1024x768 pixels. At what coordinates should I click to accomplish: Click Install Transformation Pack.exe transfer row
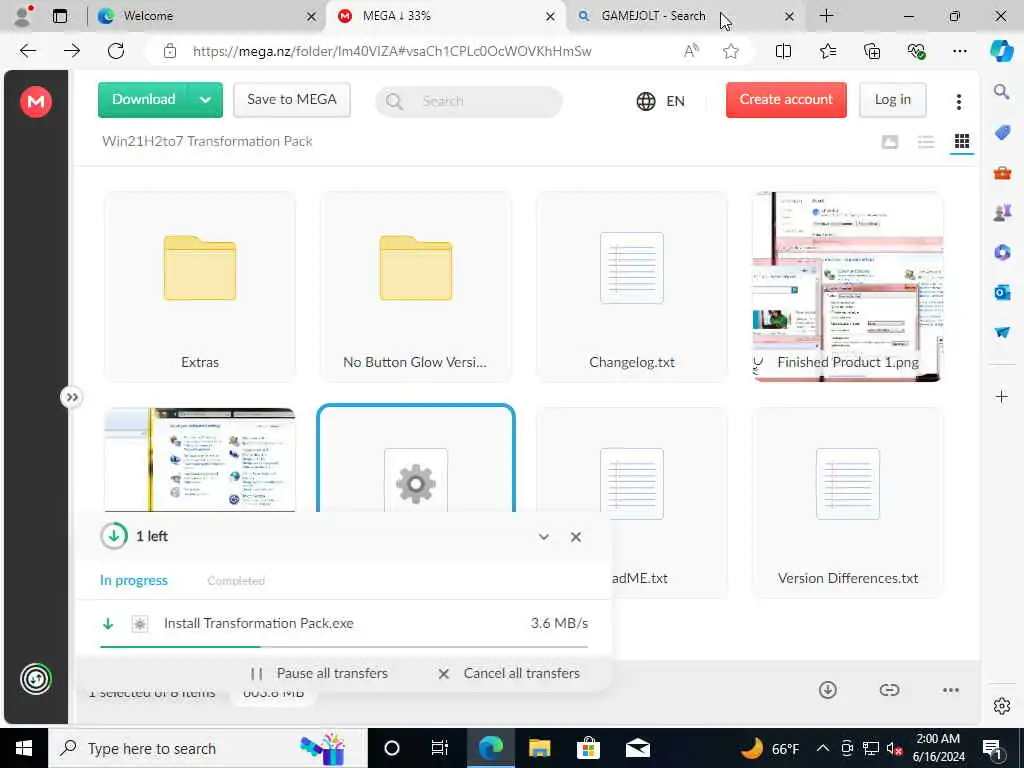coord(344,624)
